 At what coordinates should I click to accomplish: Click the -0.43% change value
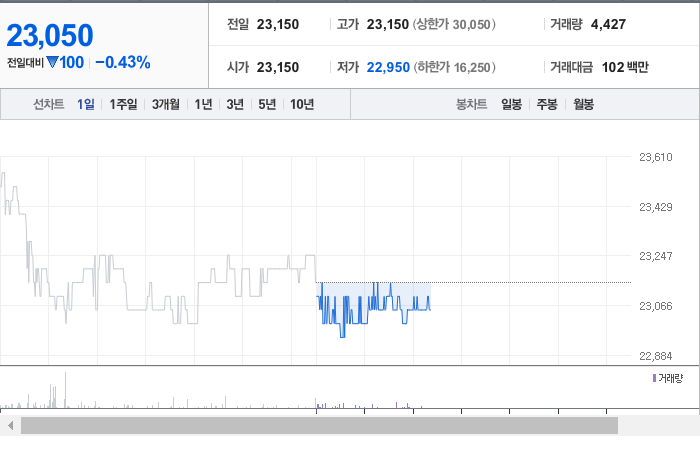tap(123, 62)
